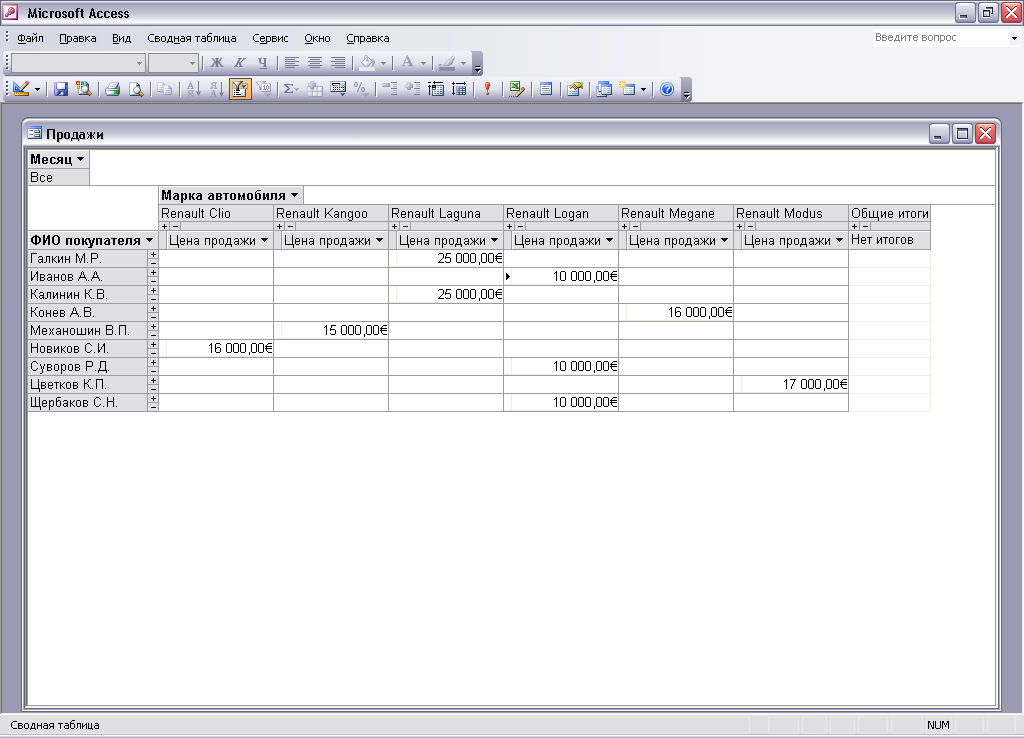Screen dimensions: 1024x738
Task: Toggle bold formatting (Ж)
Action: coord(217,63)
